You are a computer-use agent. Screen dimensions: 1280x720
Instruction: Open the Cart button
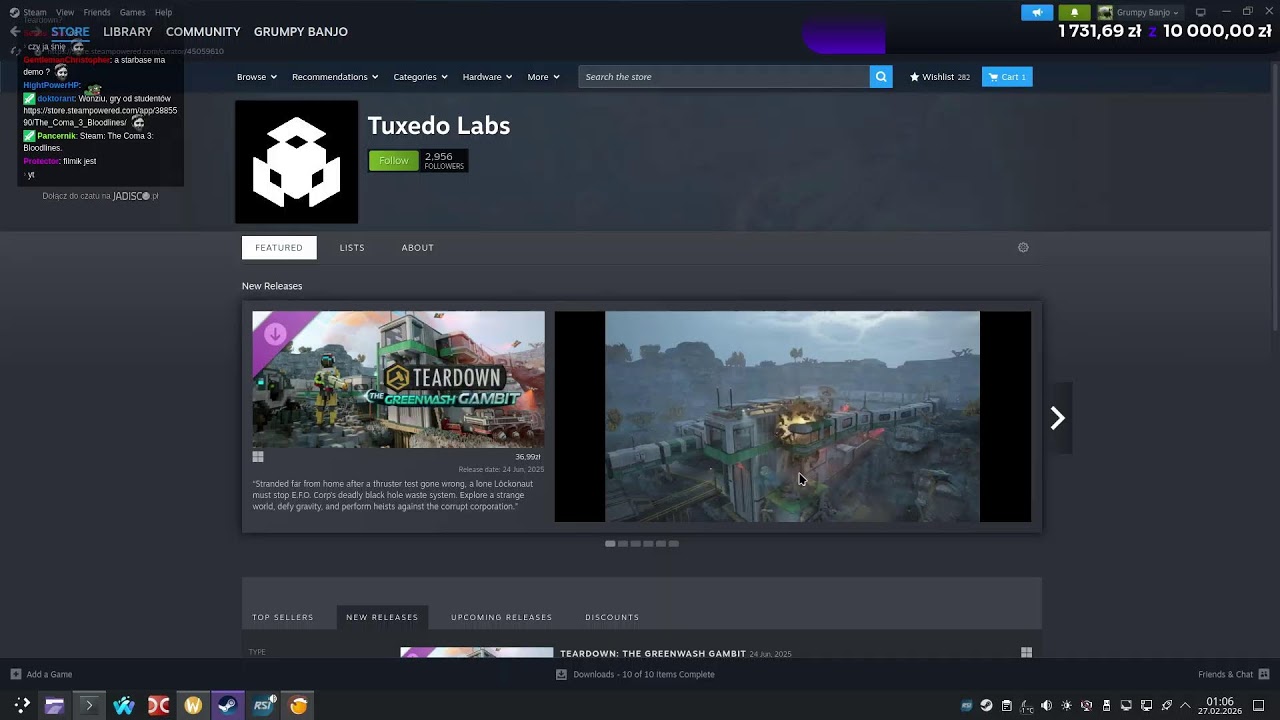1007,77
